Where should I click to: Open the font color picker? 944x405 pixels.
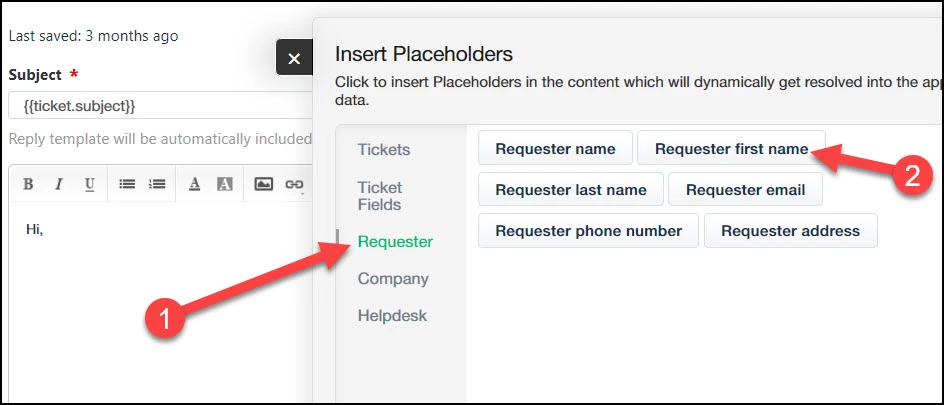194,184
